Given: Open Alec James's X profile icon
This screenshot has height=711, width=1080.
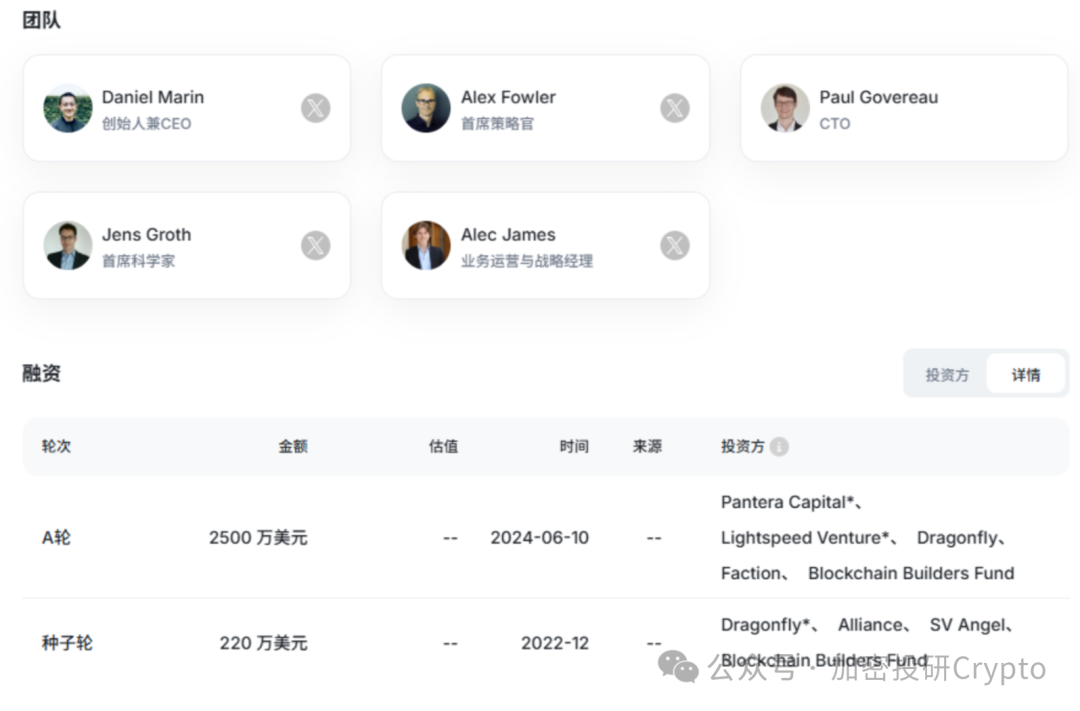Looking at the screenshot, I should [x=675, y=245].
